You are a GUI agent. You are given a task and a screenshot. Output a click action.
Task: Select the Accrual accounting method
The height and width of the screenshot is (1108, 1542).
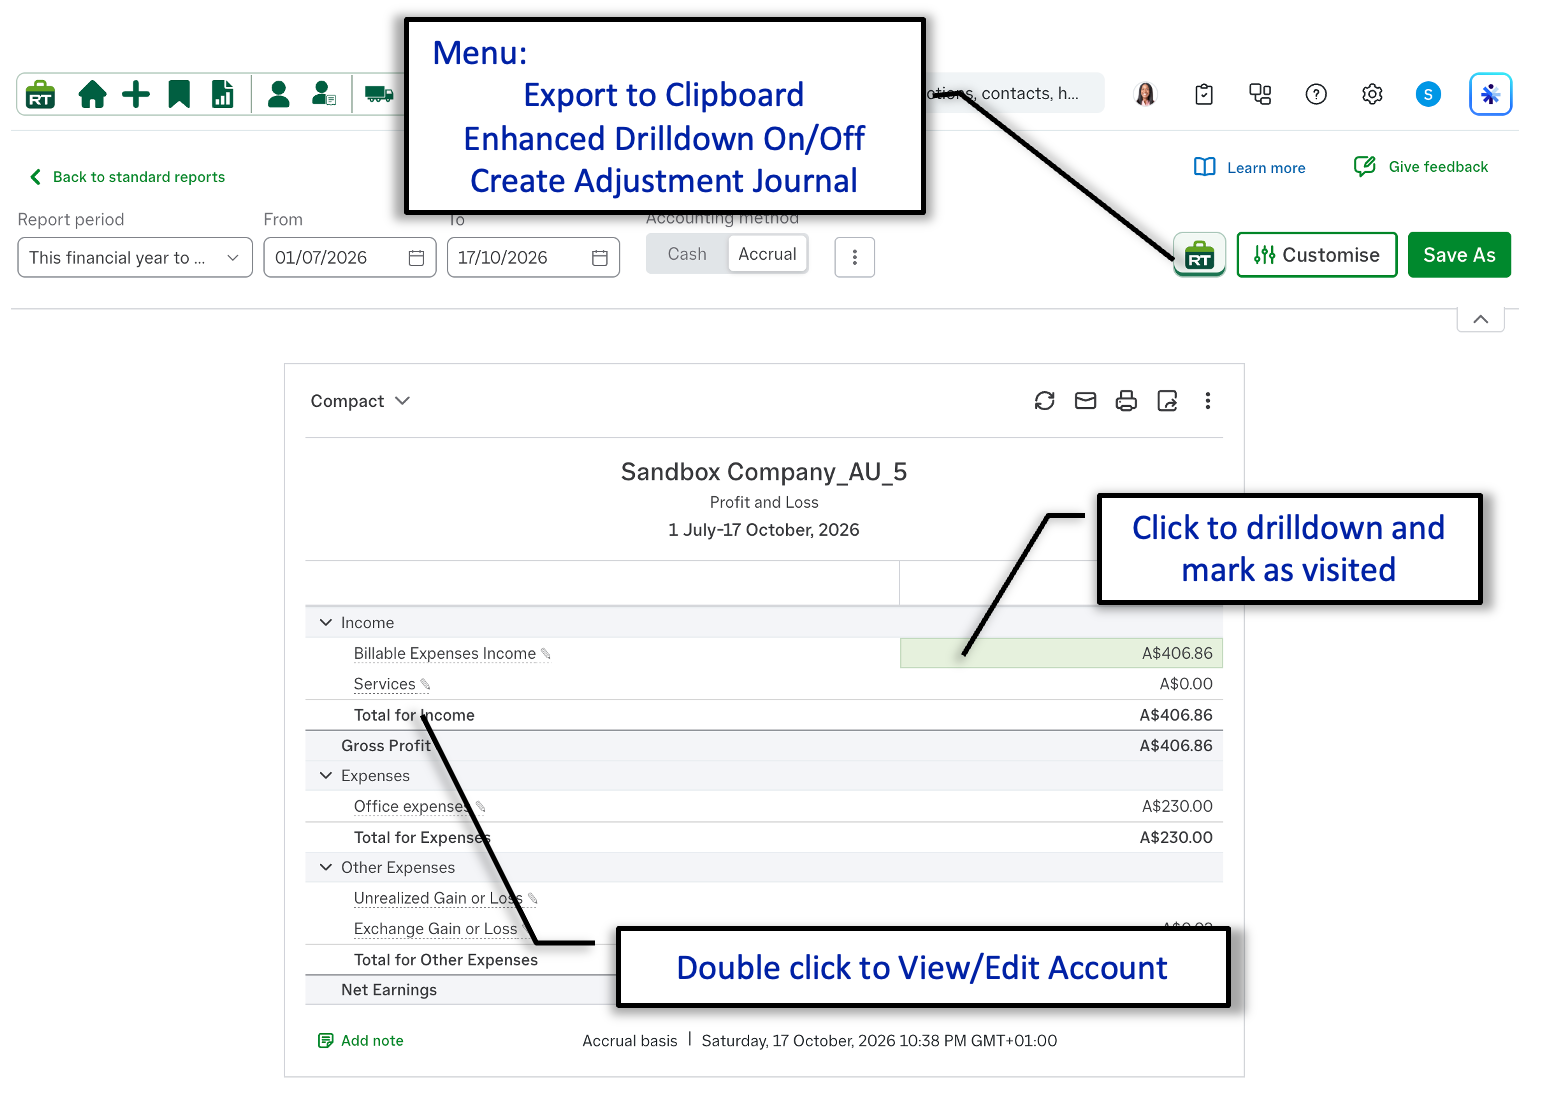coord(767,254)
